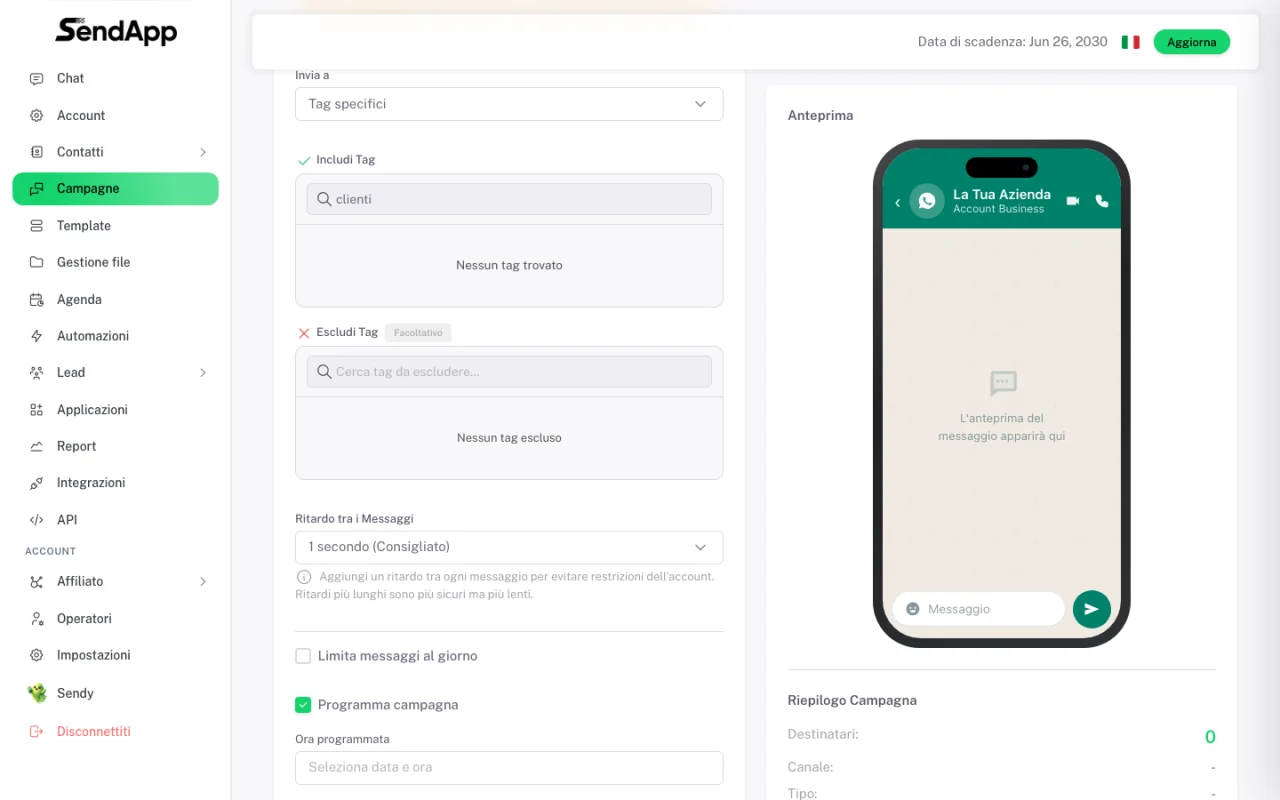Viewport: 1280px width, 800px height.
Task: Expand the Contatti submenu chevron
Action: (203, 152)
